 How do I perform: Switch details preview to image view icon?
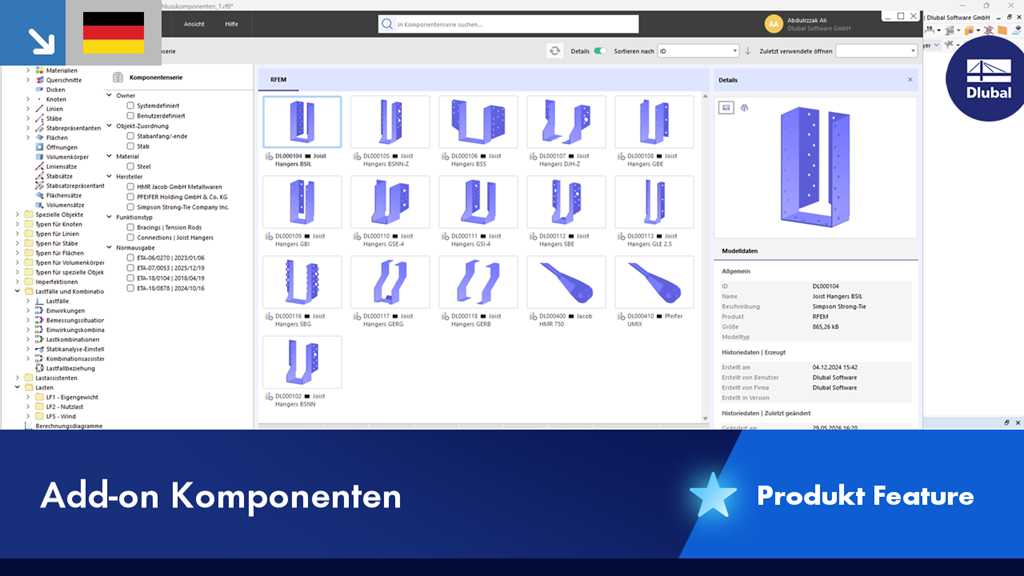coord(726,108)
